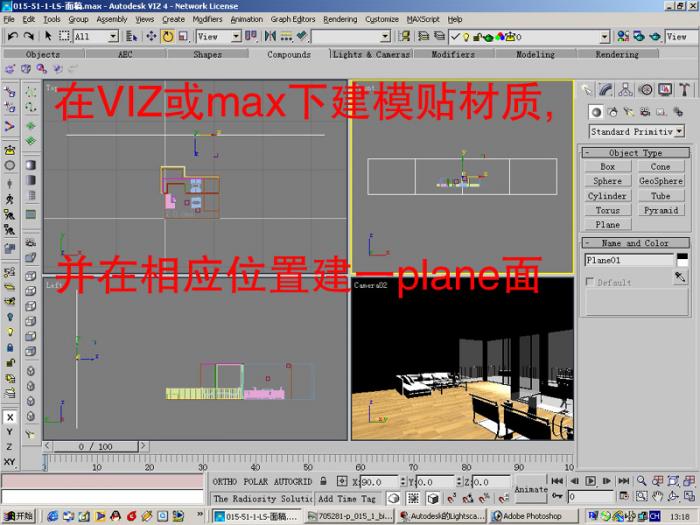Activate the Select and Scale tool

(x=183, y=36)
